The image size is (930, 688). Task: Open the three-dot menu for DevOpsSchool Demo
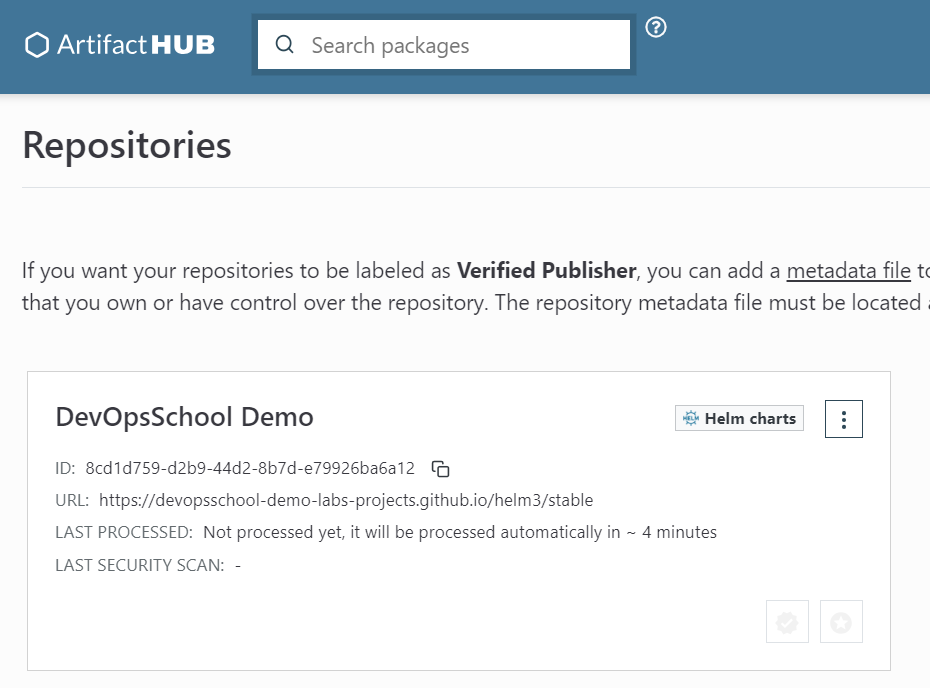(x=843, y=420)
